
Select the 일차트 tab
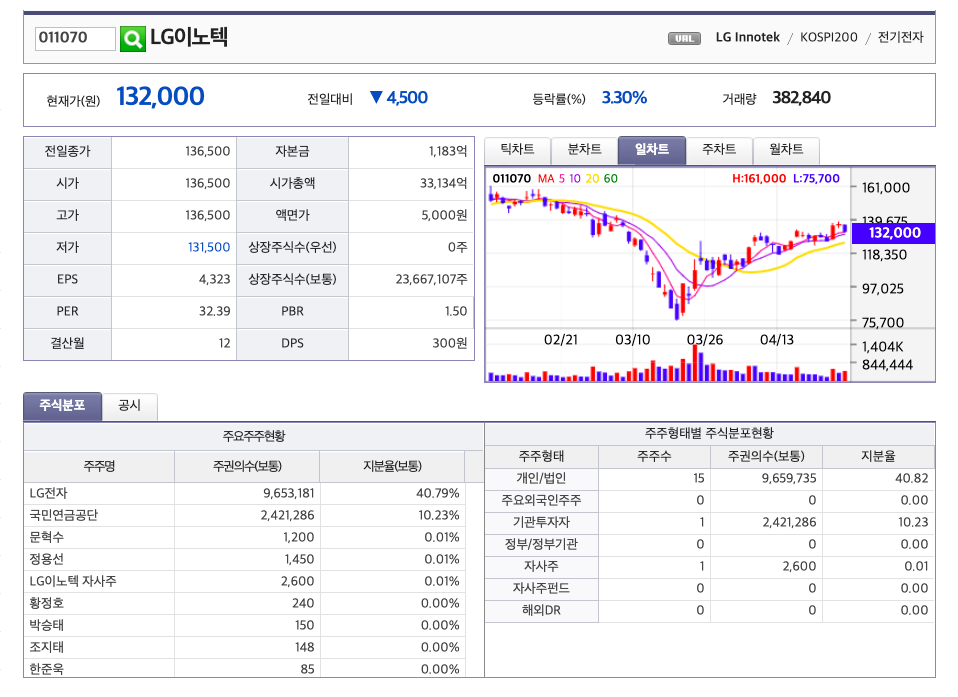click(651, 150)
